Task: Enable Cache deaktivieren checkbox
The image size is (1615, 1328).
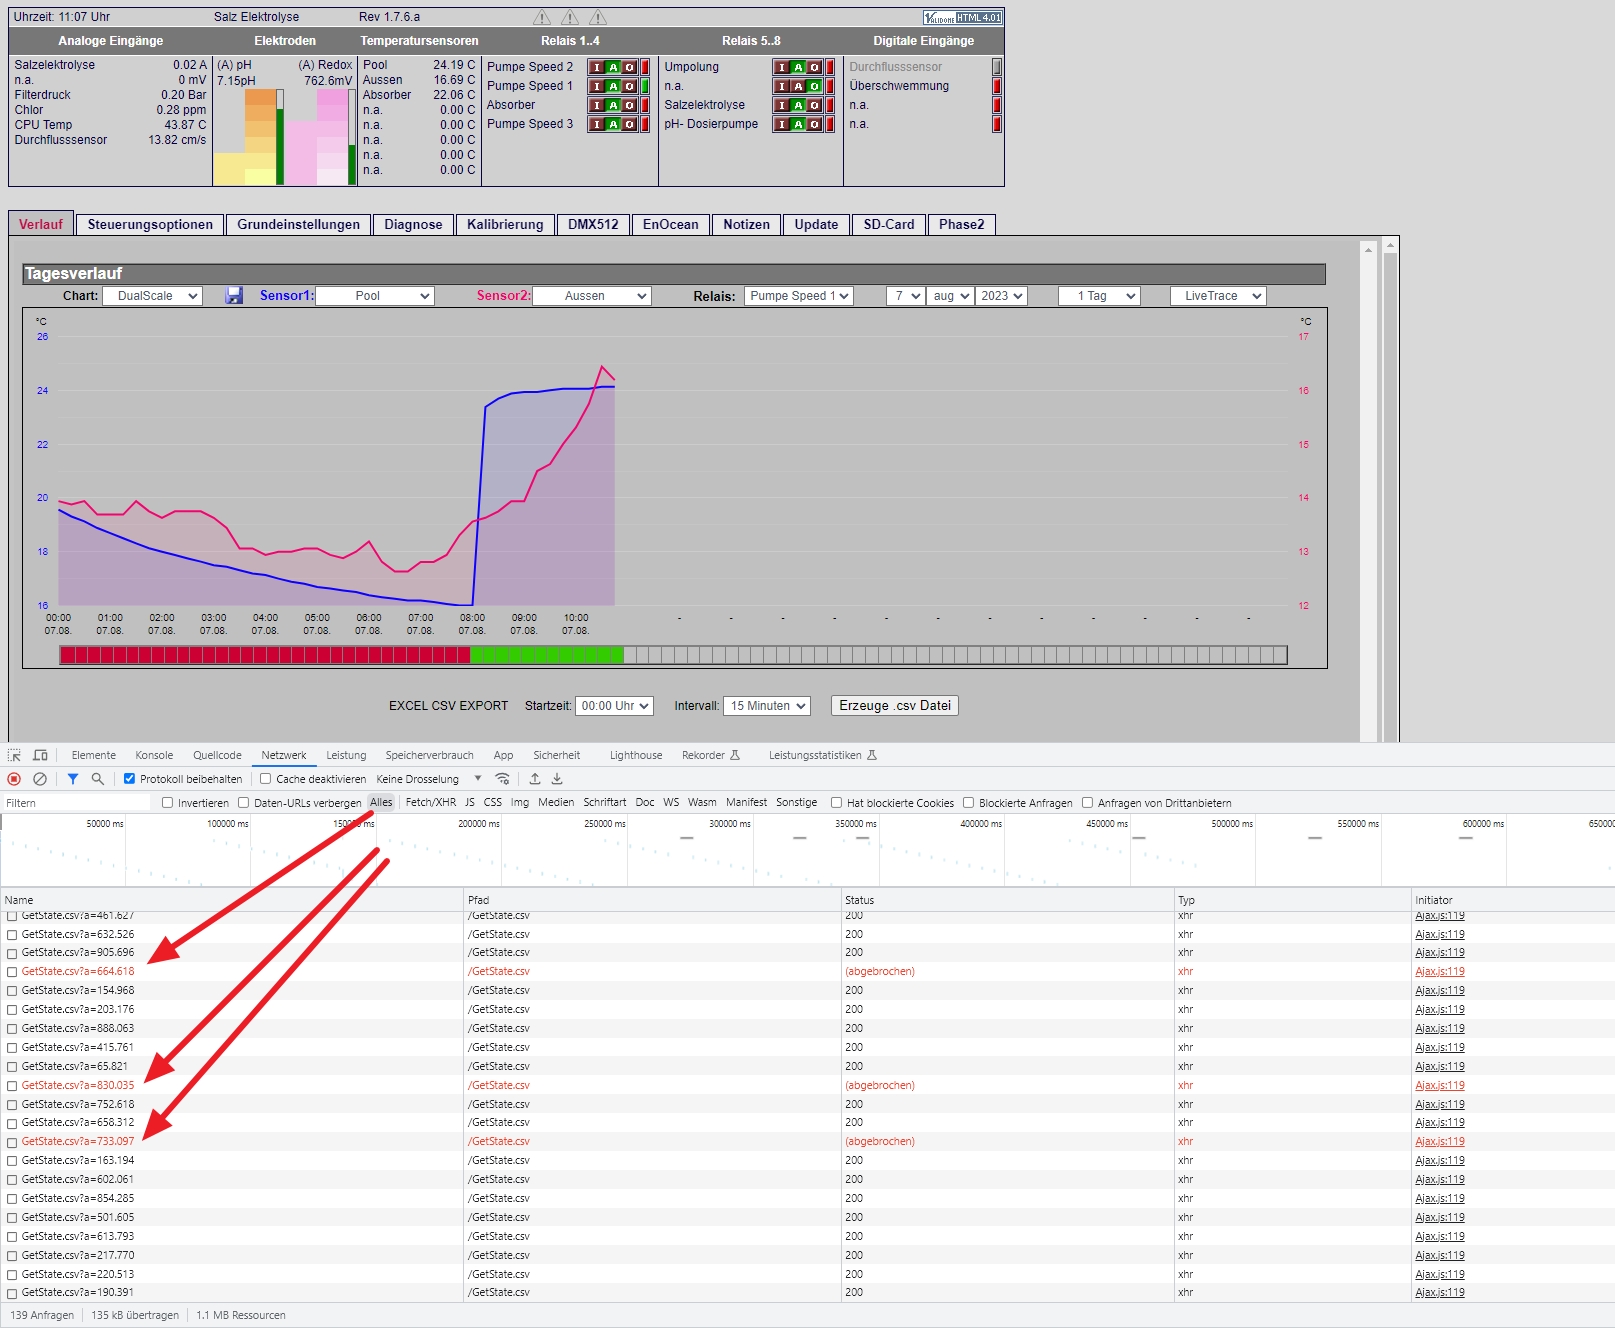Action: click(265, 779)
